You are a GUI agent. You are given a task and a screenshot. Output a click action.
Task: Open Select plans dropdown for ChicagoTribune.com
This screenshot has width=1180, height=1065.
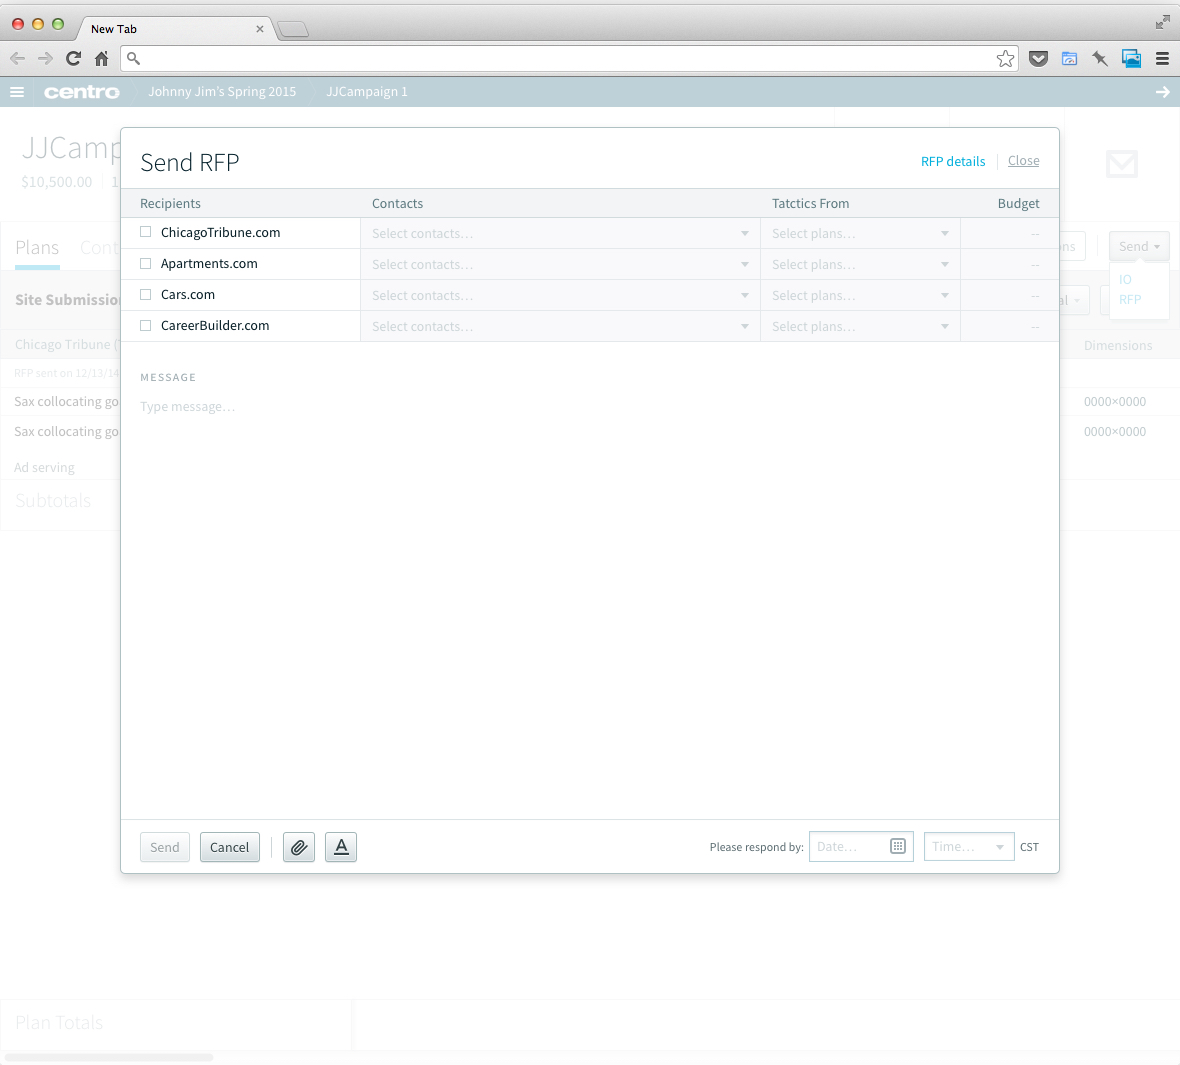click(860, 233)
